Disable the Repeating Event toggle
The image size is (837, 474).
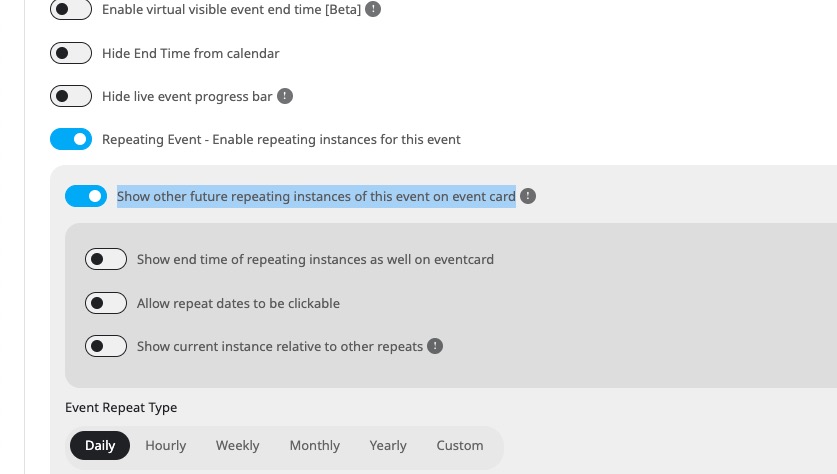(71, 139)
